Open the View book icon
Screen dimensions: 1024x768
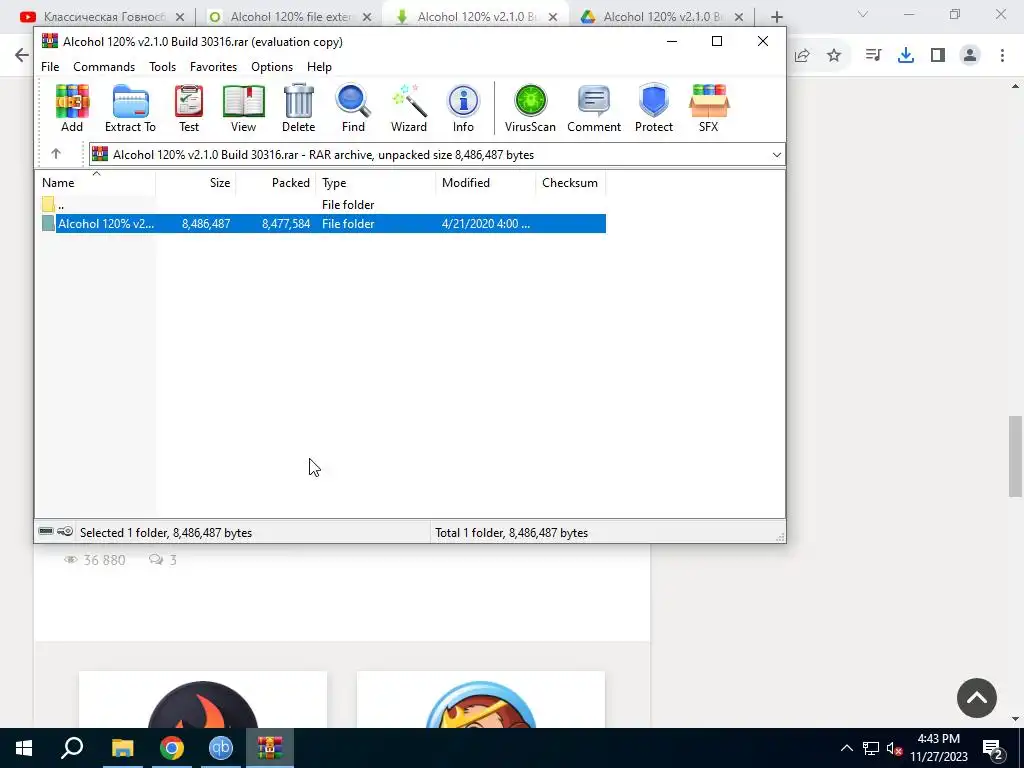tap(244, 108)
